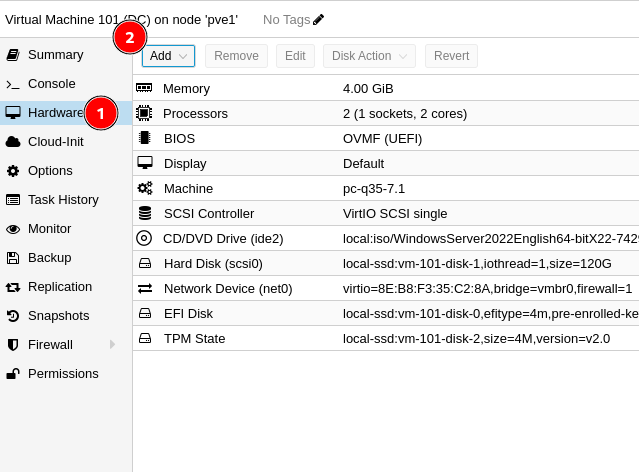Click the Hard Disk (scsi0) drive icon

(x=145, y=263)
